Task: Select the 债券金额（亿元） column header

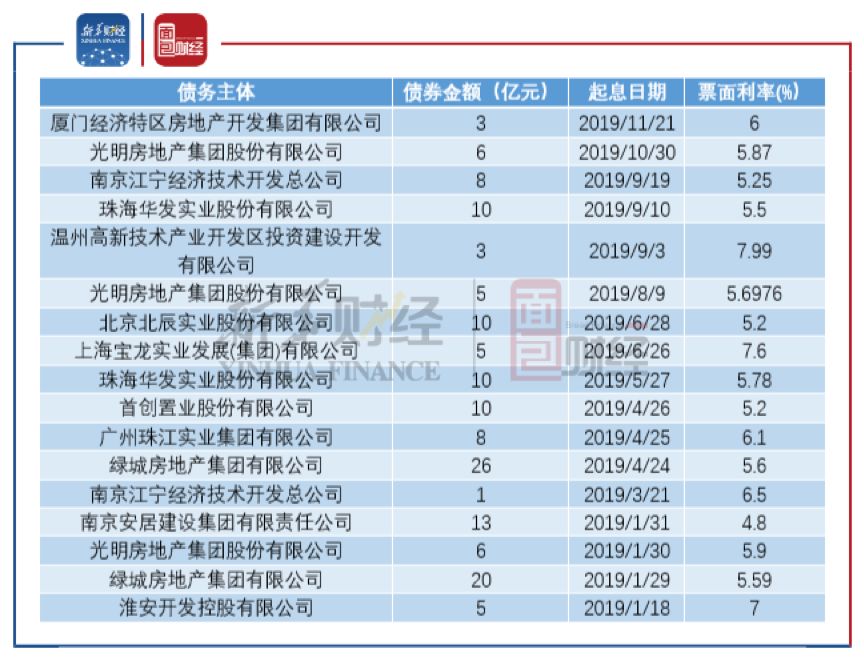Action: pos(480,92)
